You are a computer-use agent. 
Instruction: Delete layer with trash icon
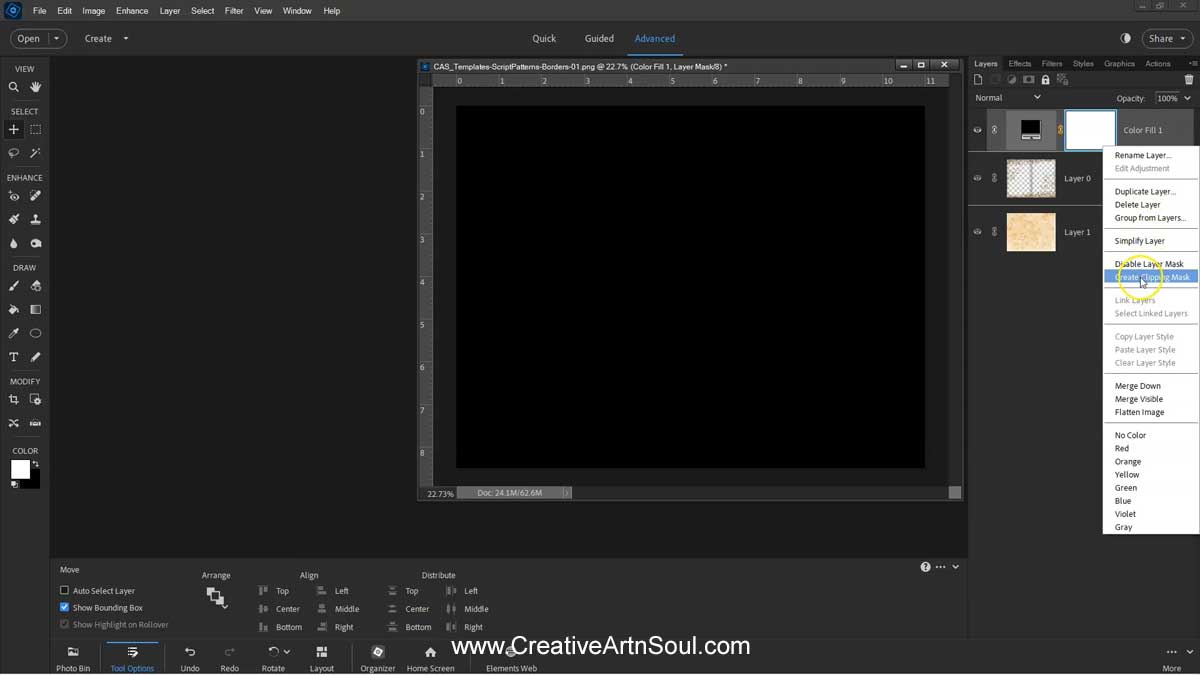1188,80
